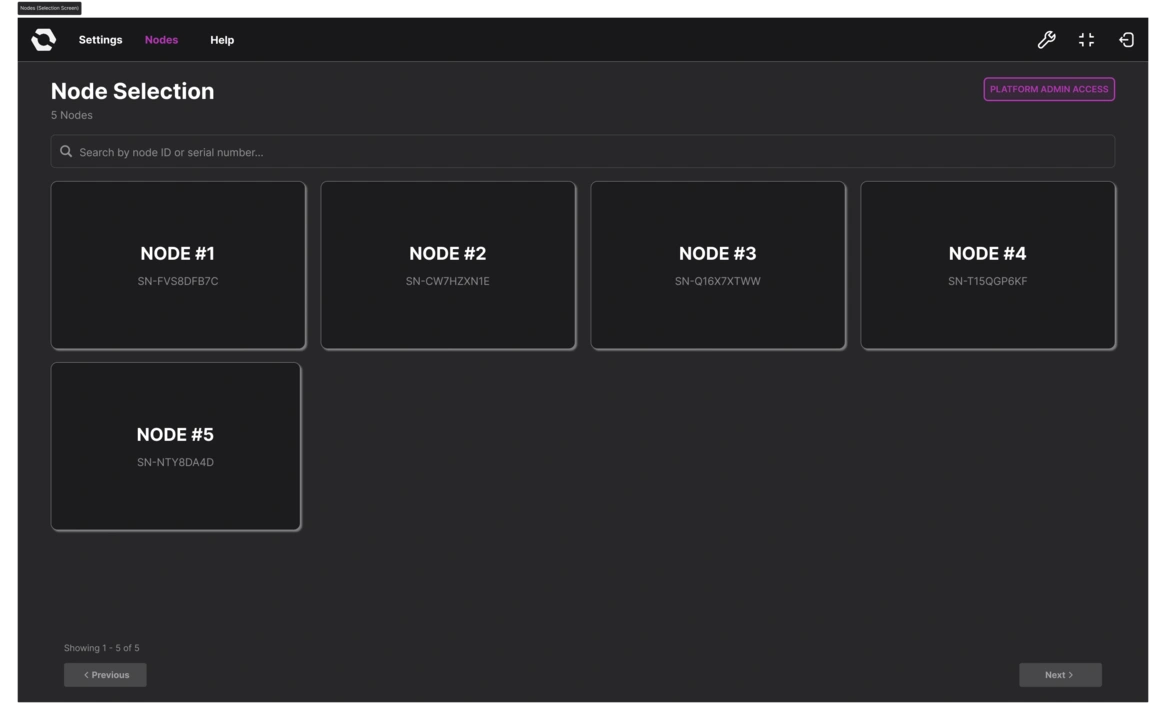
Task: Open the Settings menu
Action: [x=100, y=40]
